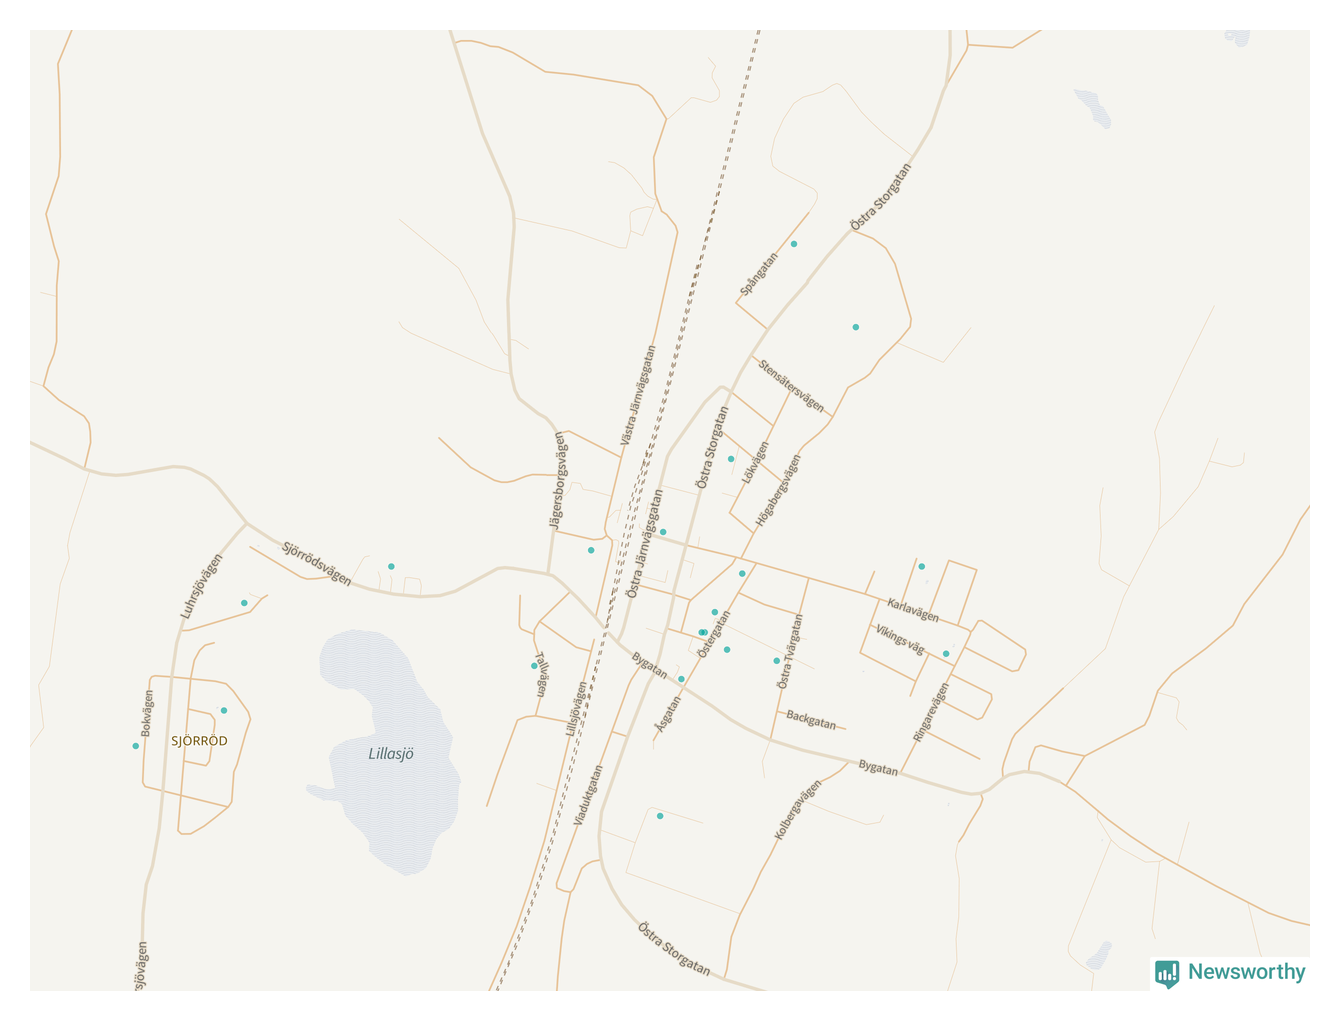Click the Lillasjö lake label
1340x1021 pixels.
391,754
